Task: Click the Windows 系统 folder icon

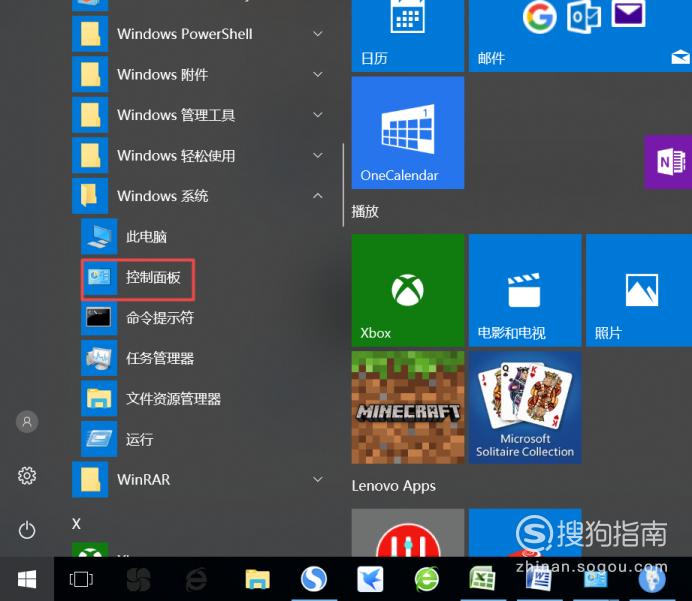Action: pos(90,195)
